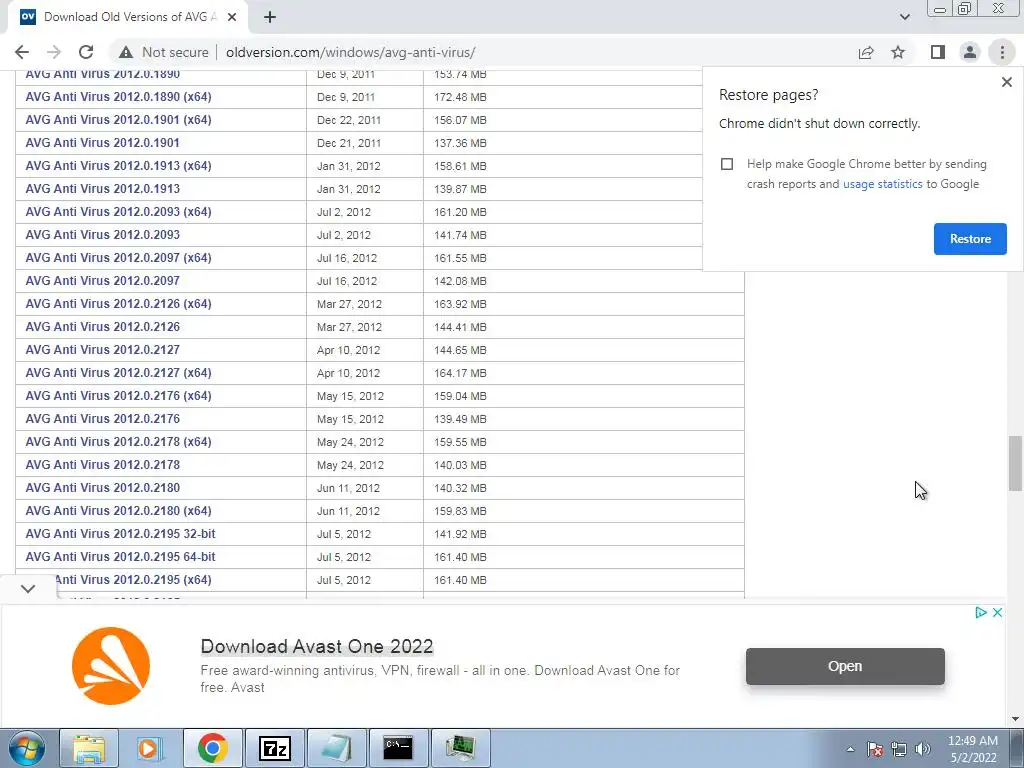Open AVG Anti Virus 2012.0.2178 link
1024x768 pixels.
coord(103,465)
